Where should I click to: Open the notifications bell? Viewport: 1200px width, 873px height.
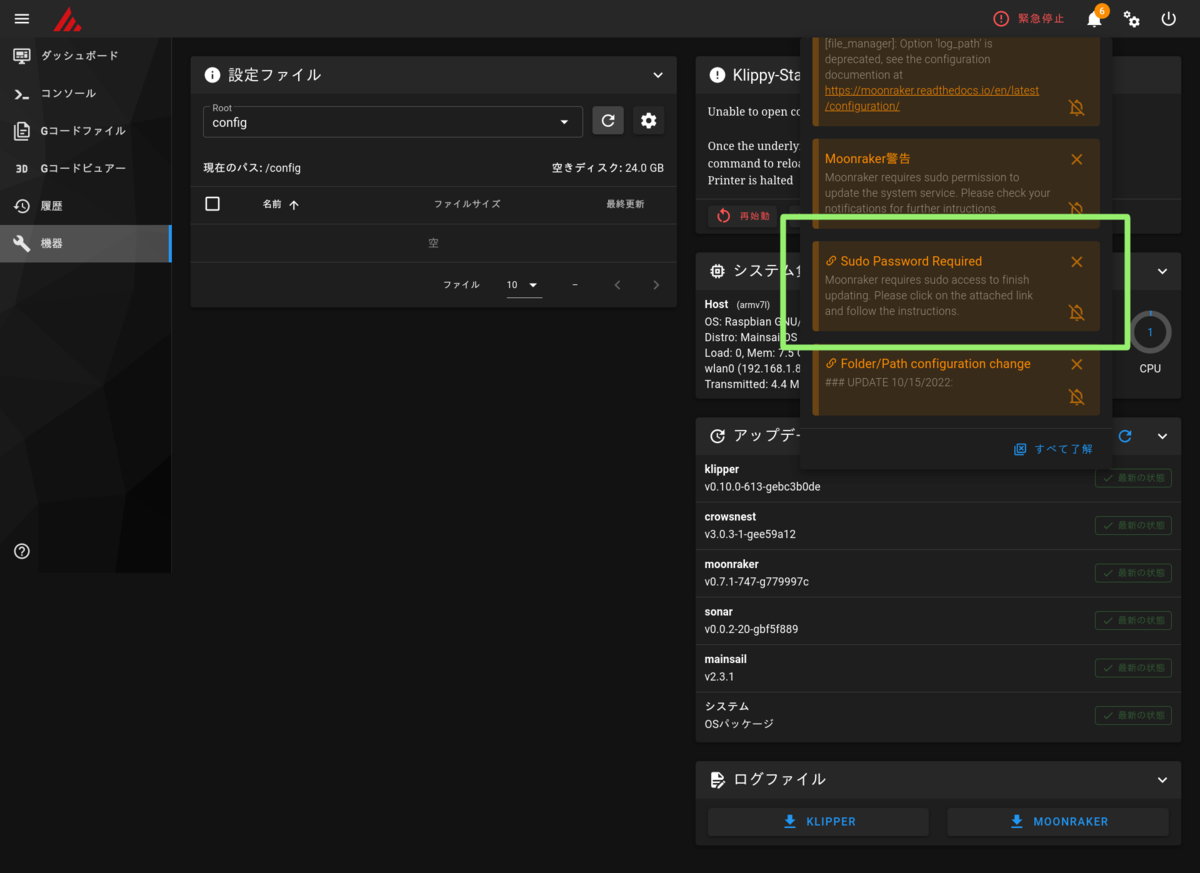[x=1094, y=19]
